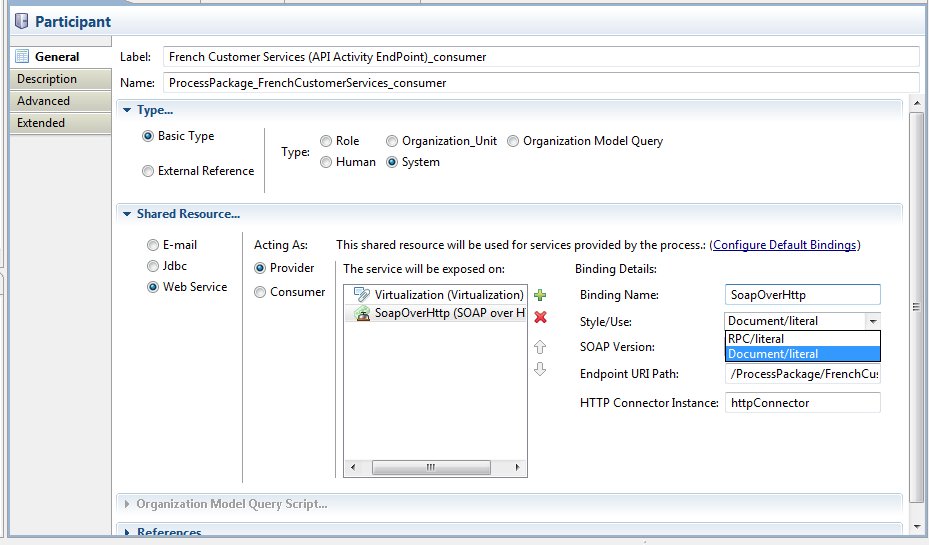Switch to the Advanced tab
The image size is (929, 545).
pos(60,101)
